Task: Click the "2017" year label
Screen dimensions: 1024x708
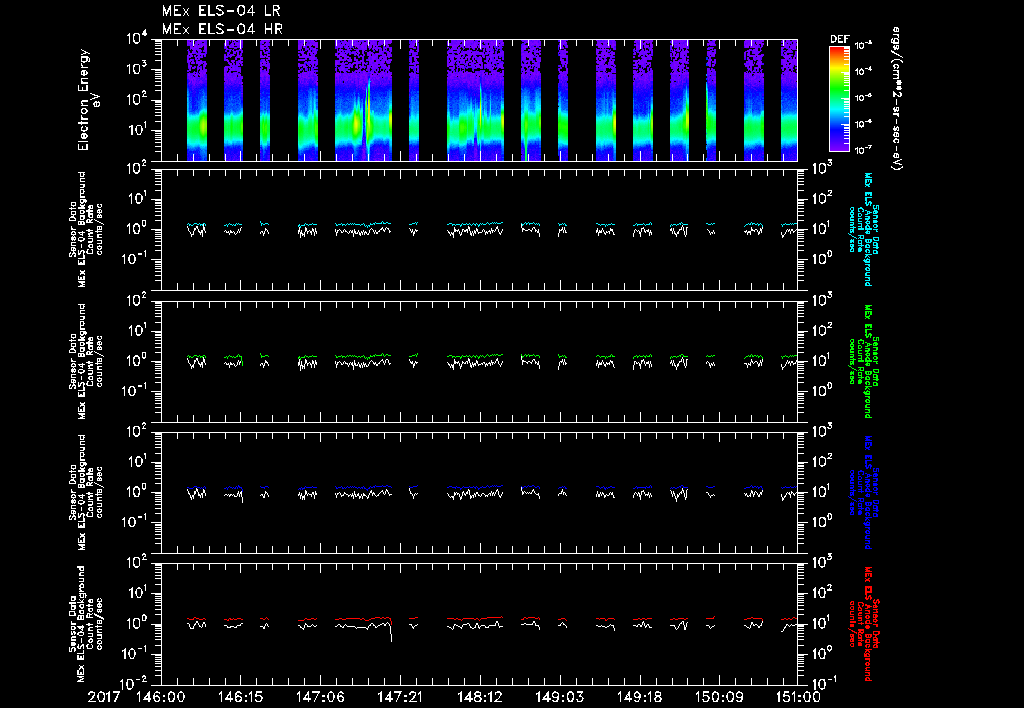Action: pyautogui.click(x=104, y=697)
